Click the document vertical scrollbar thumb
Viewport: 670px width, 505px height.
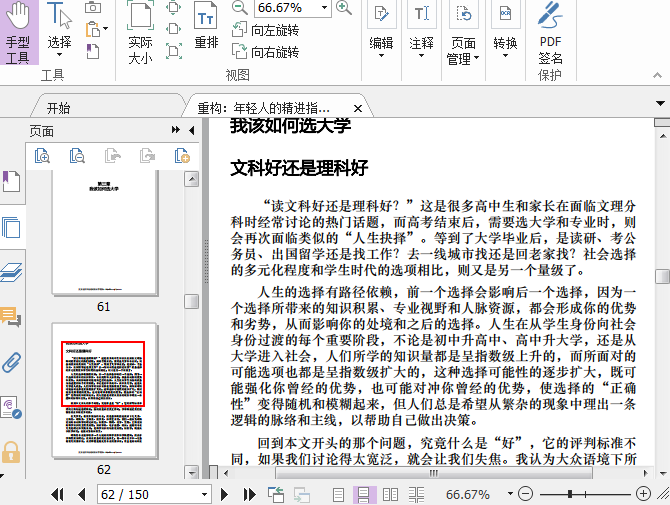pos(662,276)
